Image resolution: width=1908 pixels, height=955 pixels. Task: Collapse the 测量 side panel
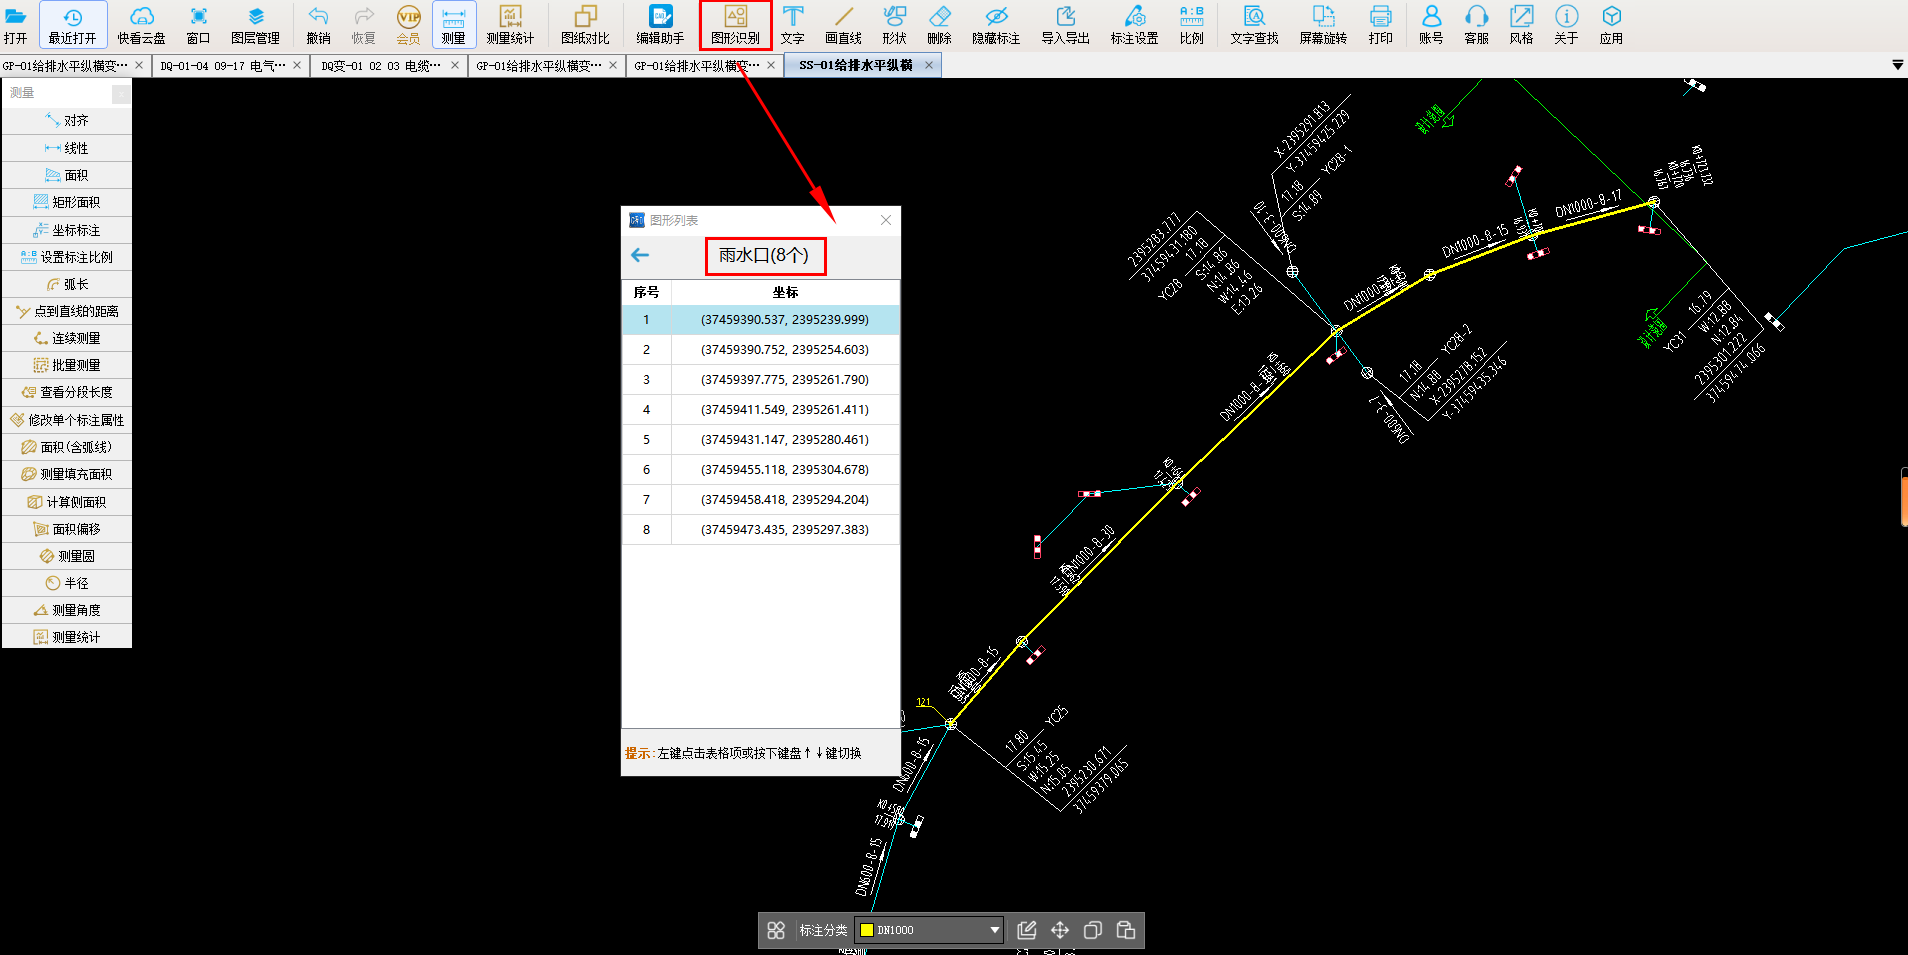coord(121,94)
